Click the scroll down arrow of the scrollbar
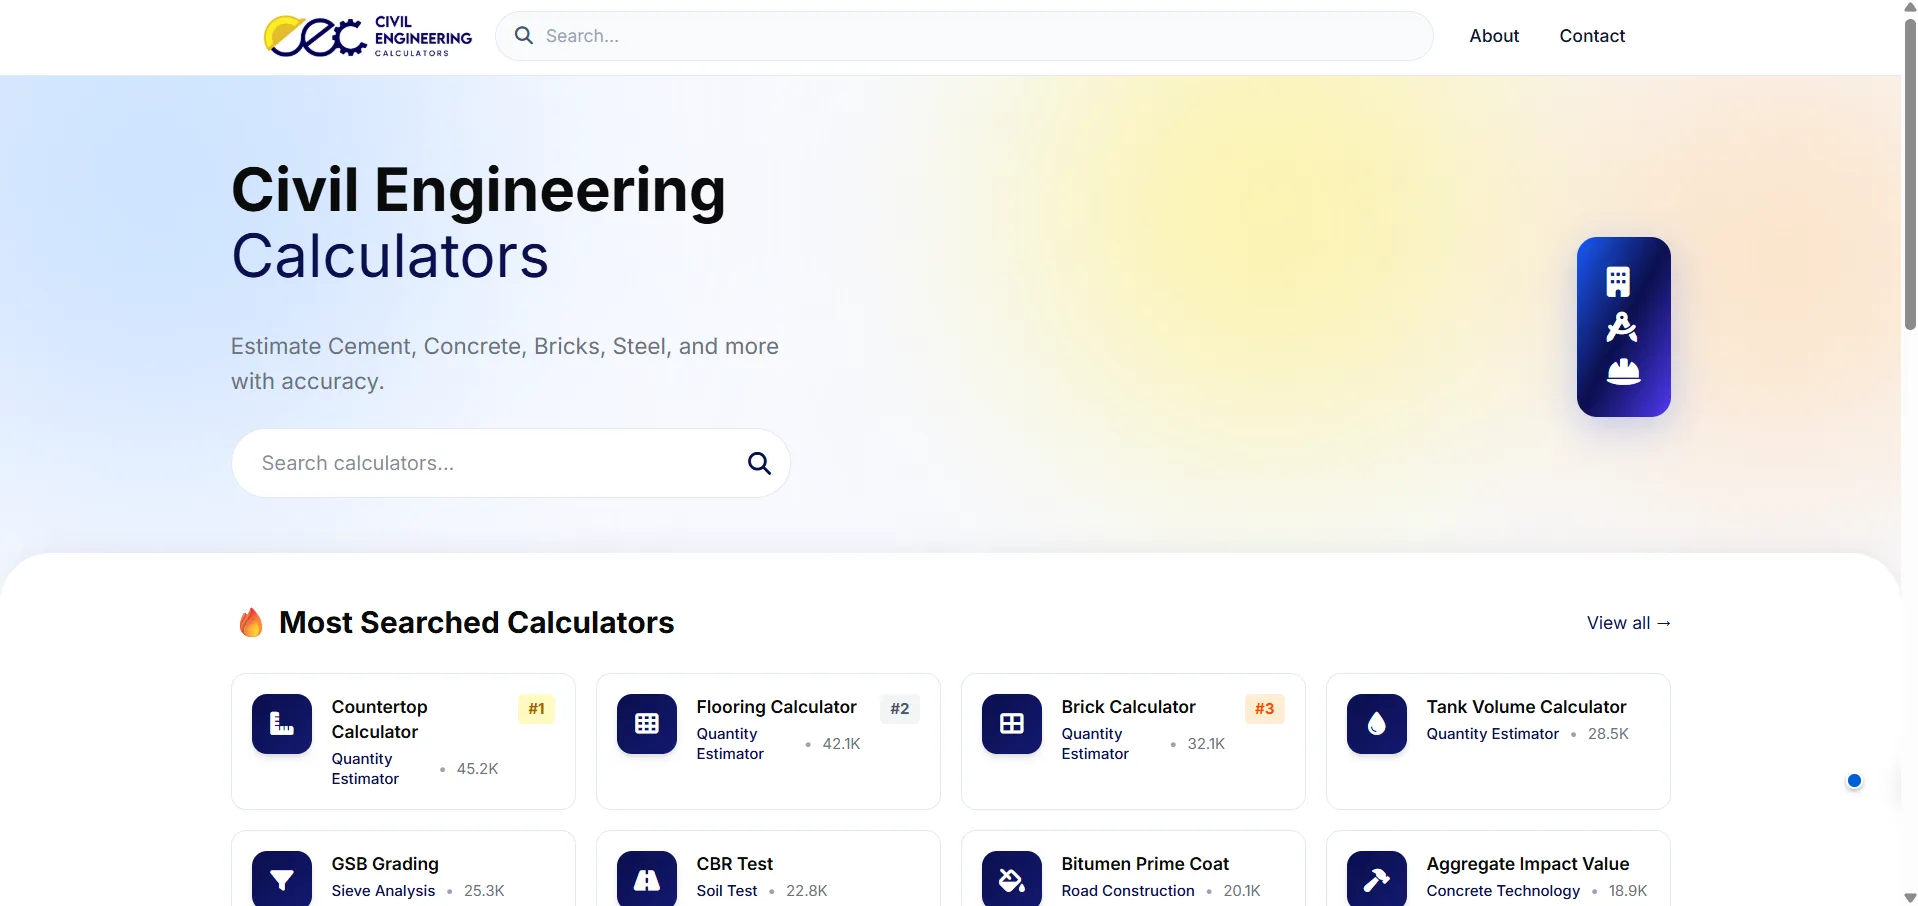Screen dimensions: 1918x906 [x=1910, y=898]
